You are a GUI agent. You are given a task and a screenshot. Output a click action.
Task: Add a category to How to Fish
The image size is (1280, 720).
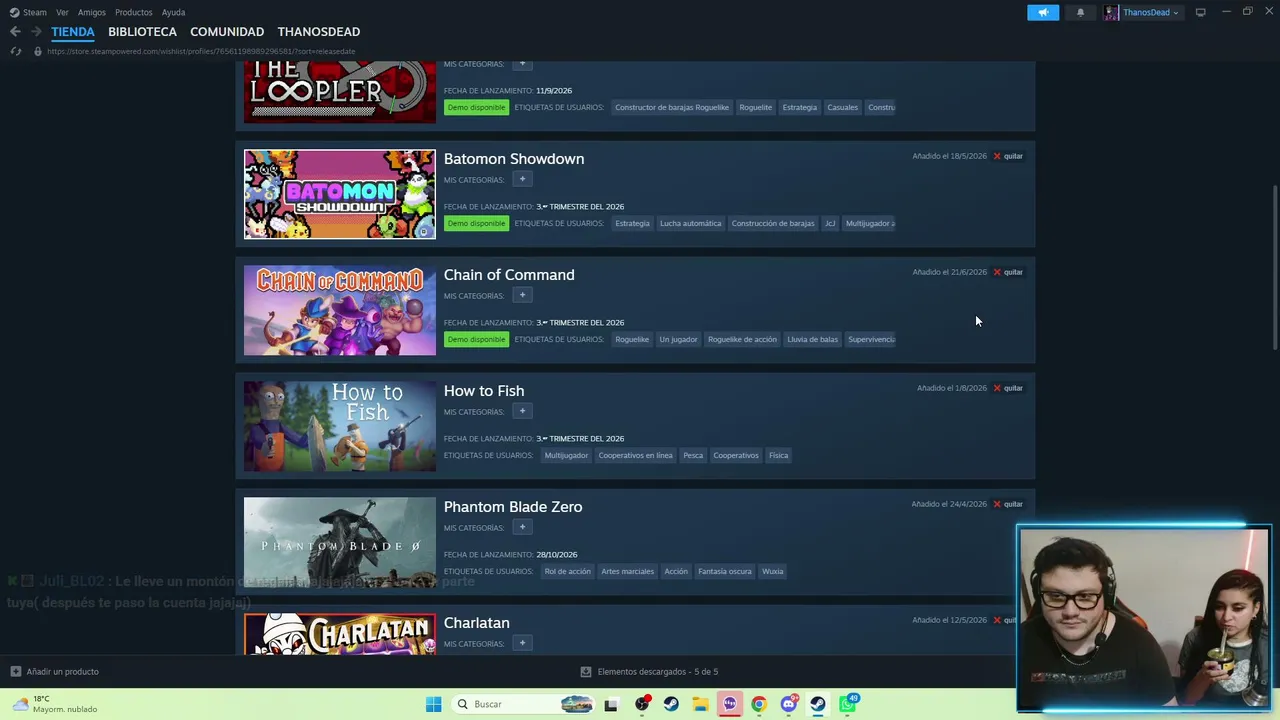[522, 411]
